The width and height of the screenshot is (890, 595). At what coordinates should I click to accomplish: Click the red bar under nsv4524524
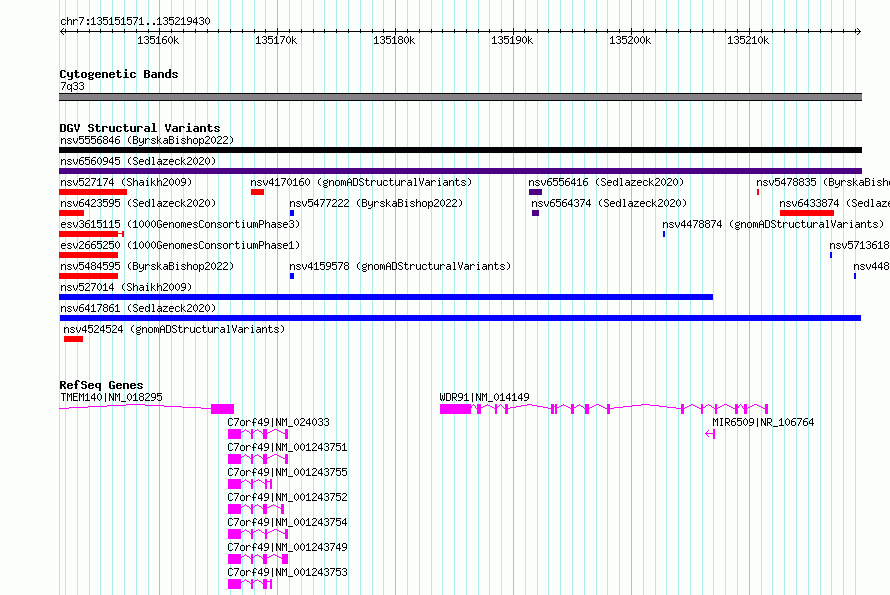(x=73, y=339)
